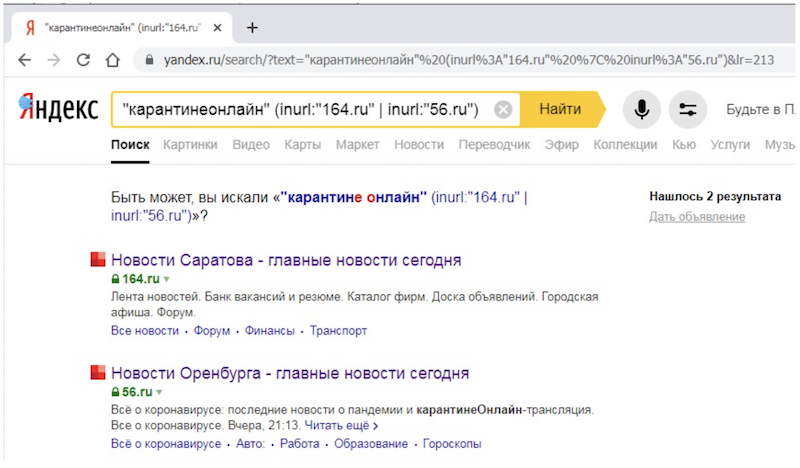Switch to Видео tab
This screenshot has width=800, height=468.
[x=251, y=145]
